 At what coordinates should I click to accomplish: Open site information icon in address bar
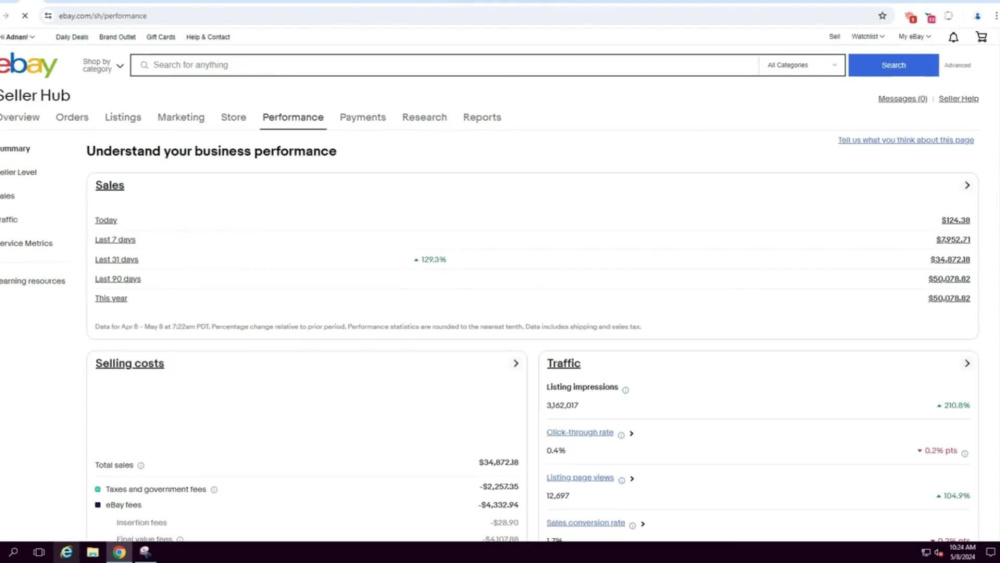pyautogui.click(x=48, y=15)
